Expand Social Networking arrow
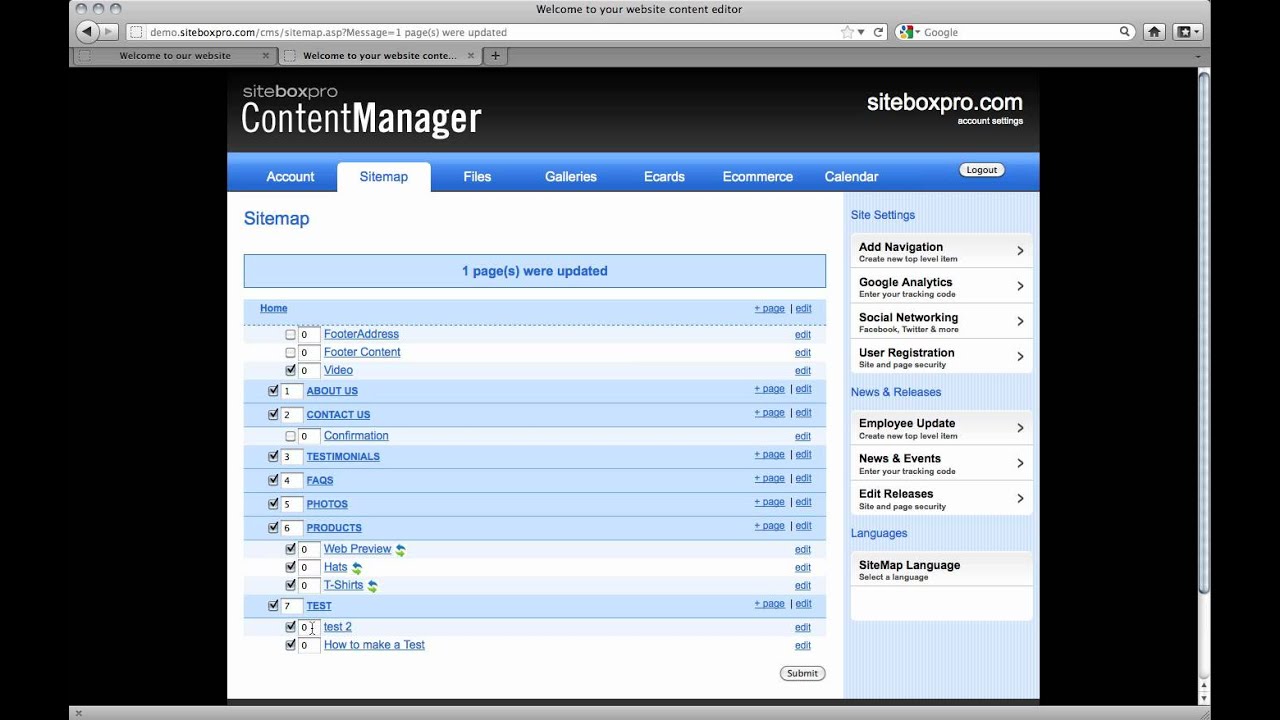1280x720 pixels. 1020,321
